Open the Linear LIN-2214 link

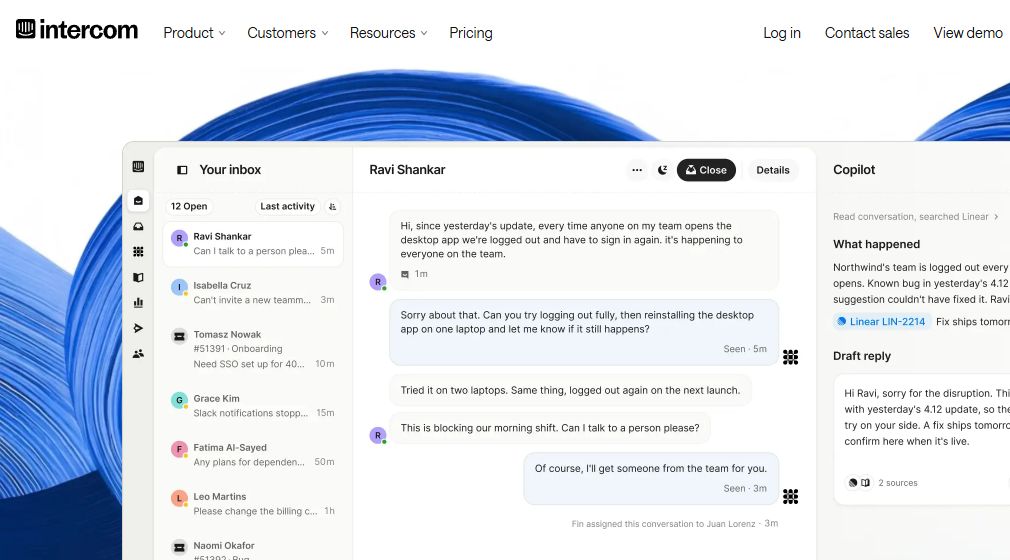coord(881,322)
